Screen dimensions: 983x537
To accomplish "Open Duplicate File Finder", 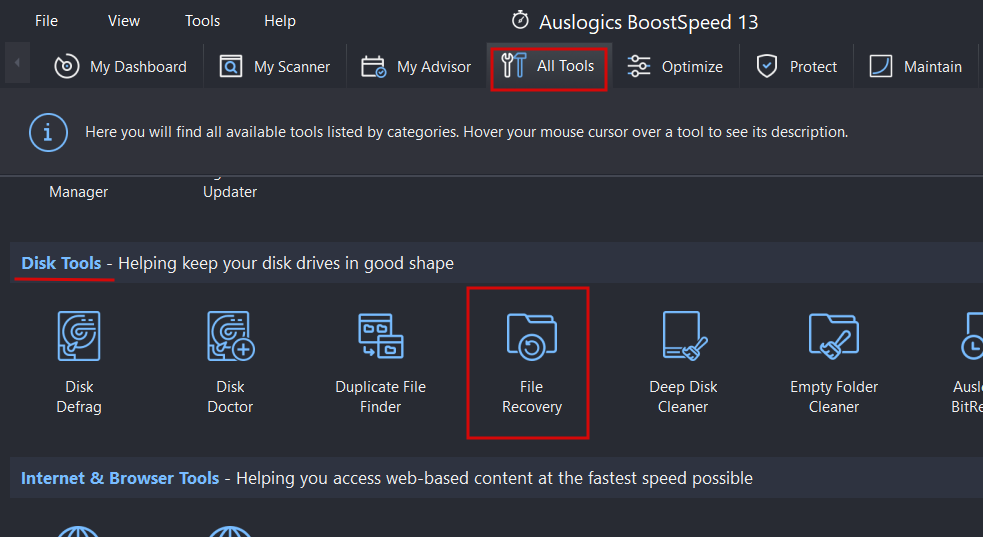I will click(x=381, y=362).
